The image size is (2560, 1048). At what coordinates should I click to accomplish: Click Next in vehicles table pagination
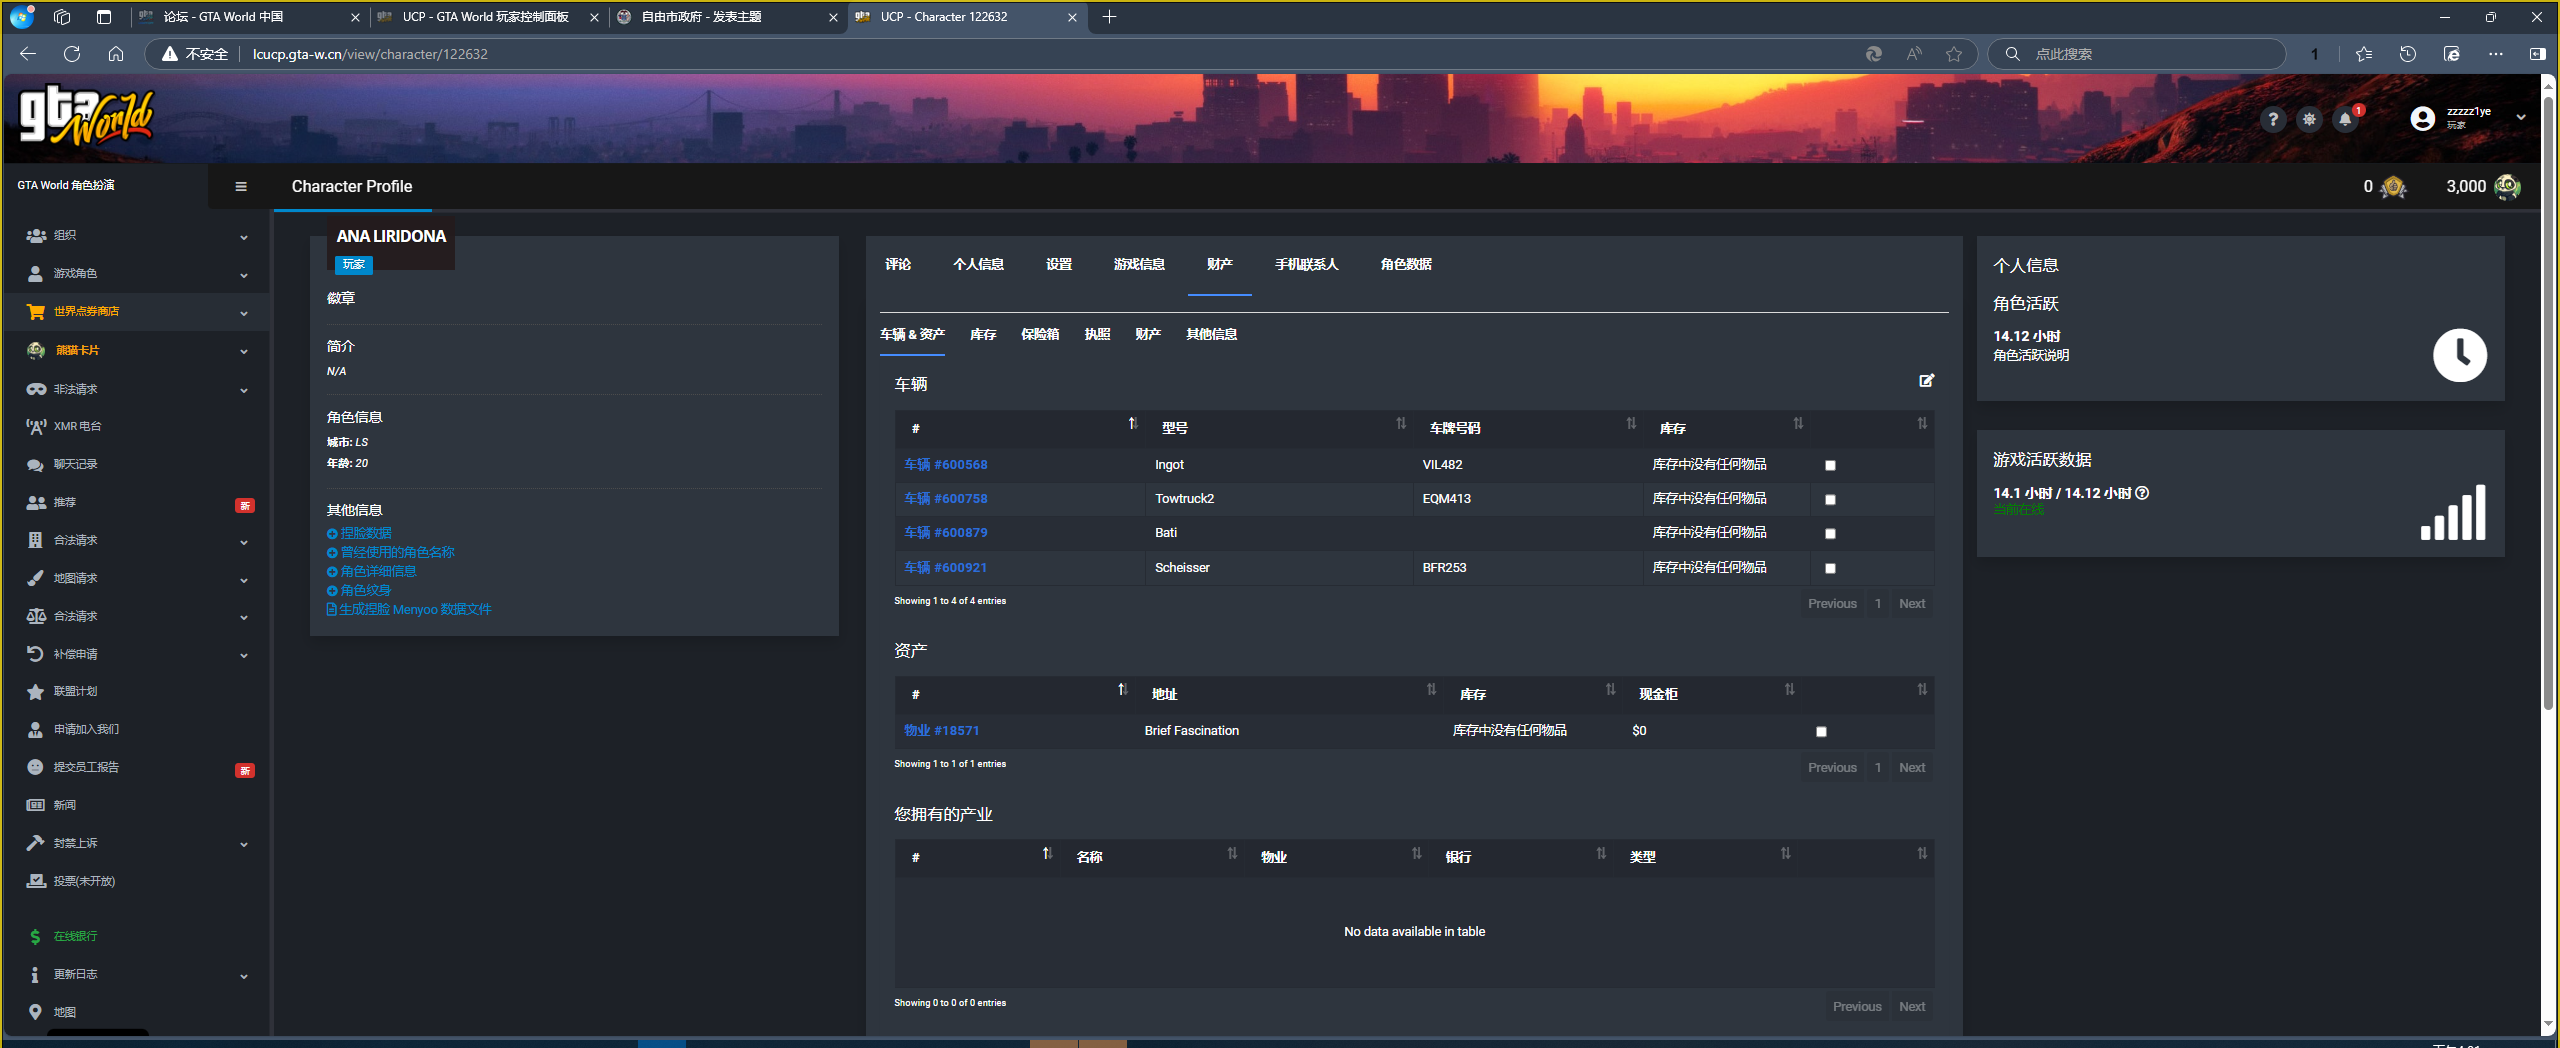1911,603
